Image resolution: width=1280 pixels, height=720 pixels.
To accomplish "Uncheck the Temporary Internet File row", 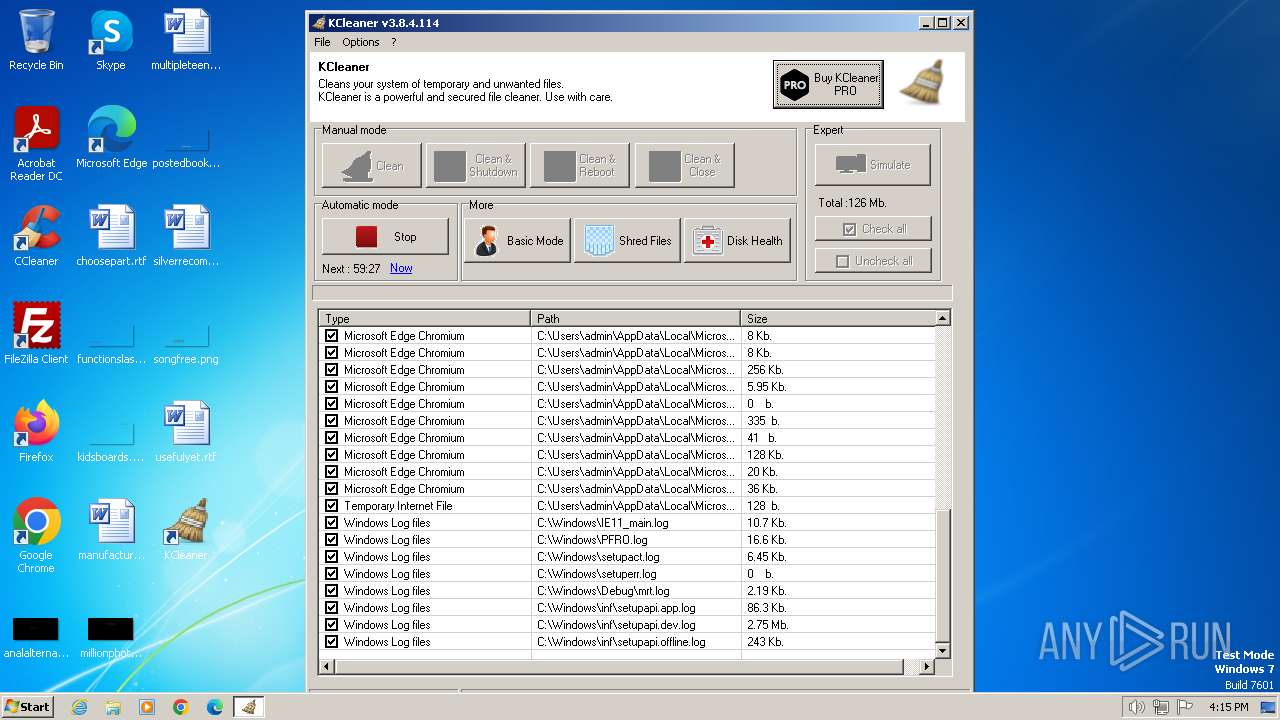I will (332, 506).
